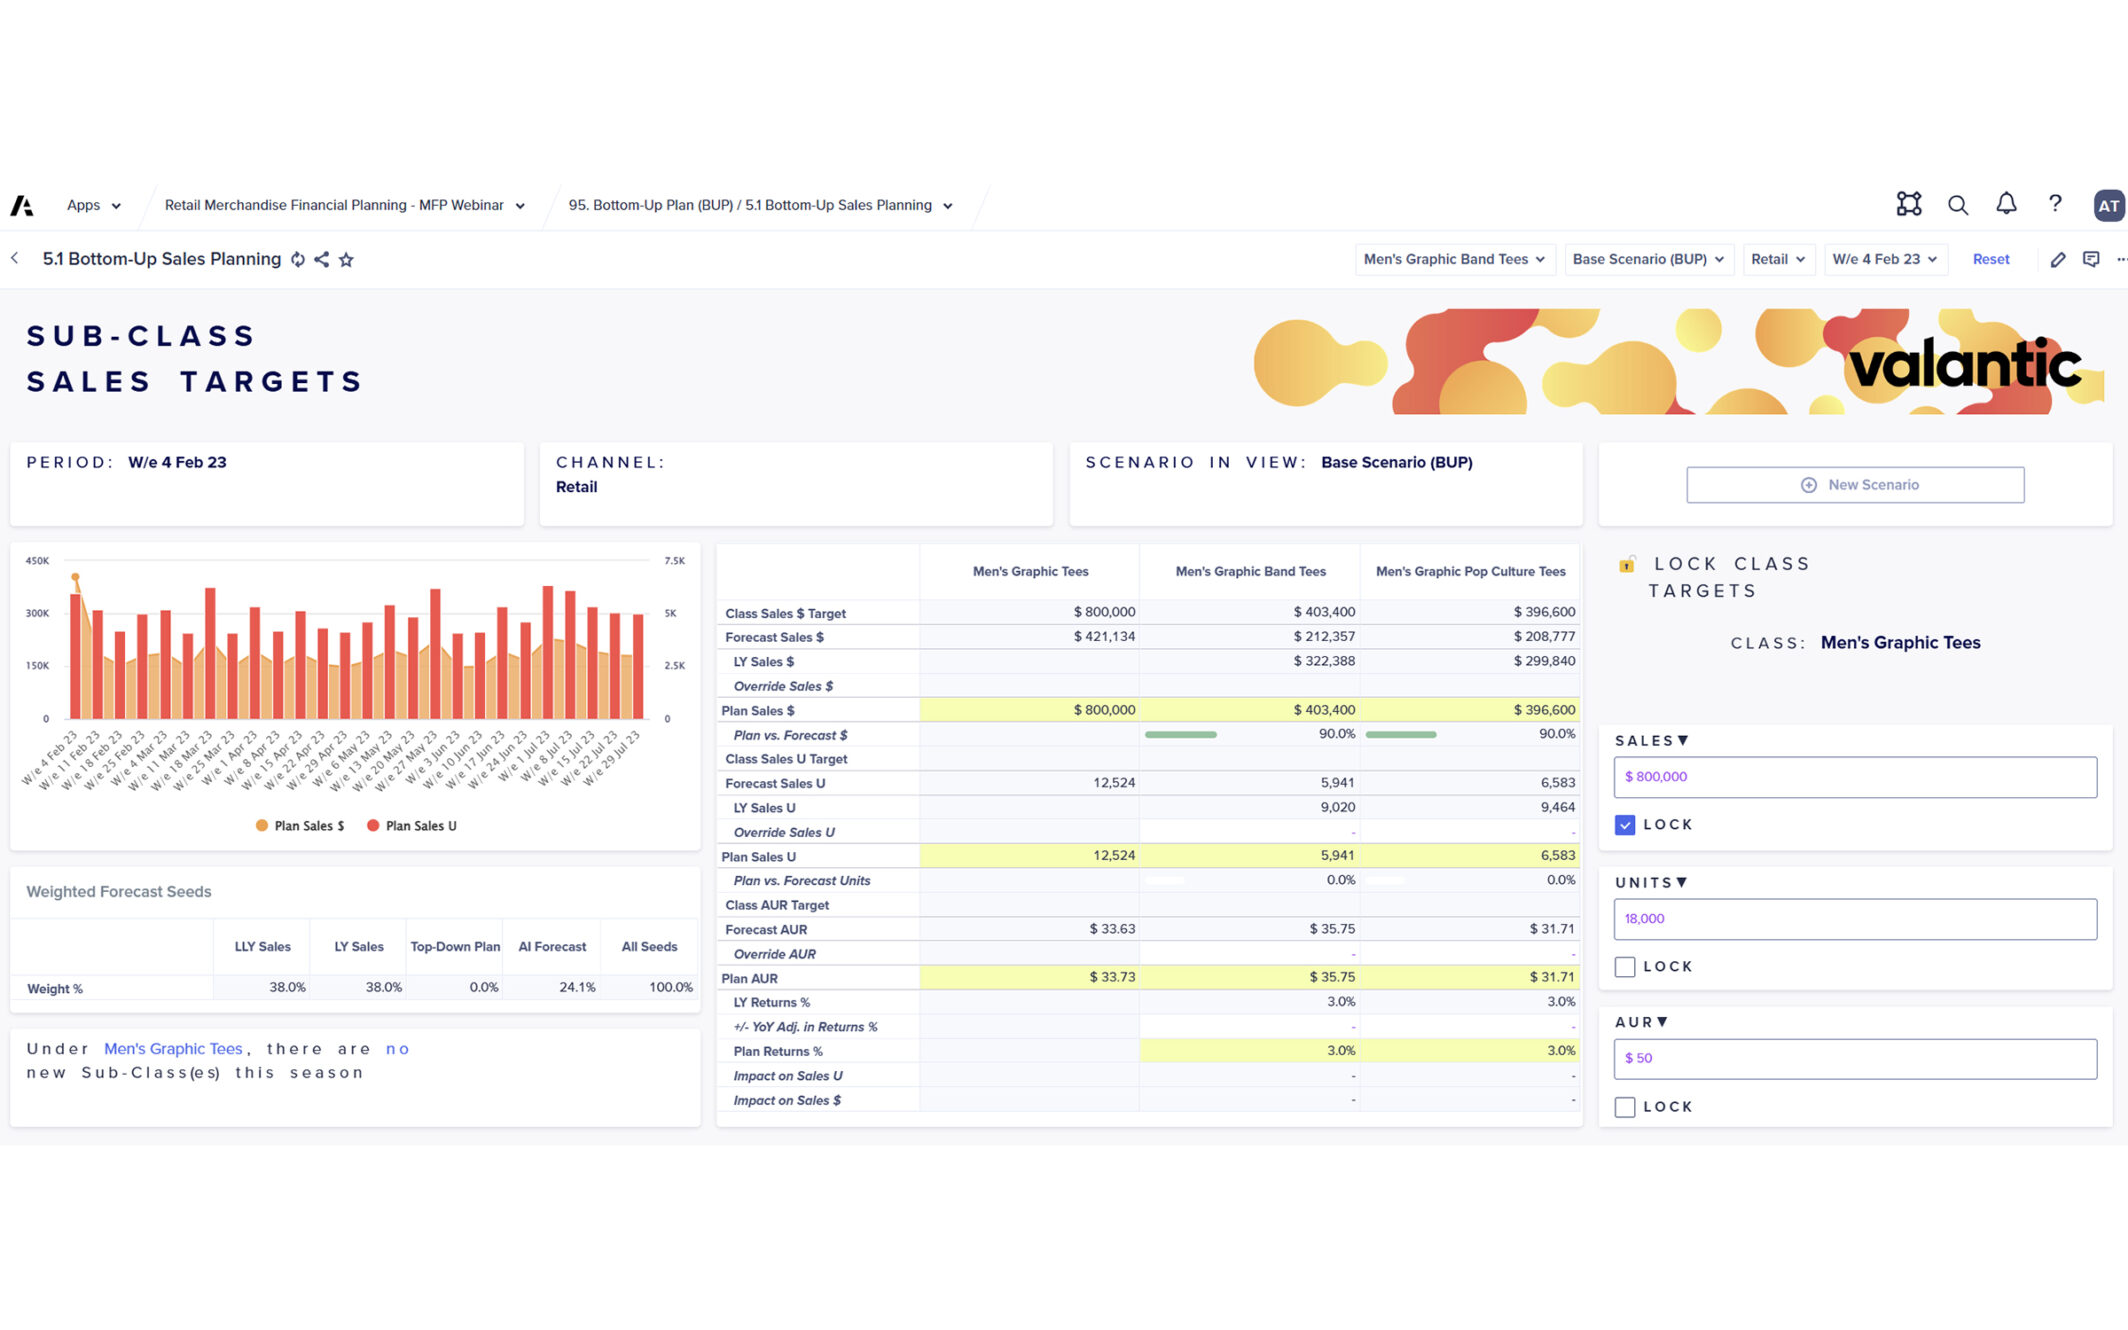Click the Anaplan logo icon
2128x1330 pixels.
coord(22,205)
